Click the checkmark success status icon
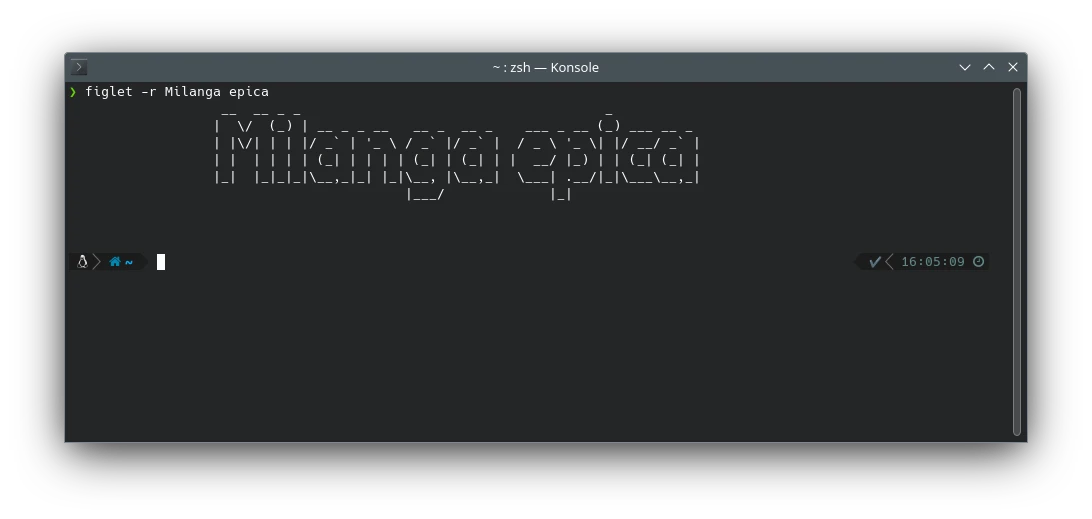The height and width of the screenshot is (519, 1092). pyautogui.click(x=875, y=262)
